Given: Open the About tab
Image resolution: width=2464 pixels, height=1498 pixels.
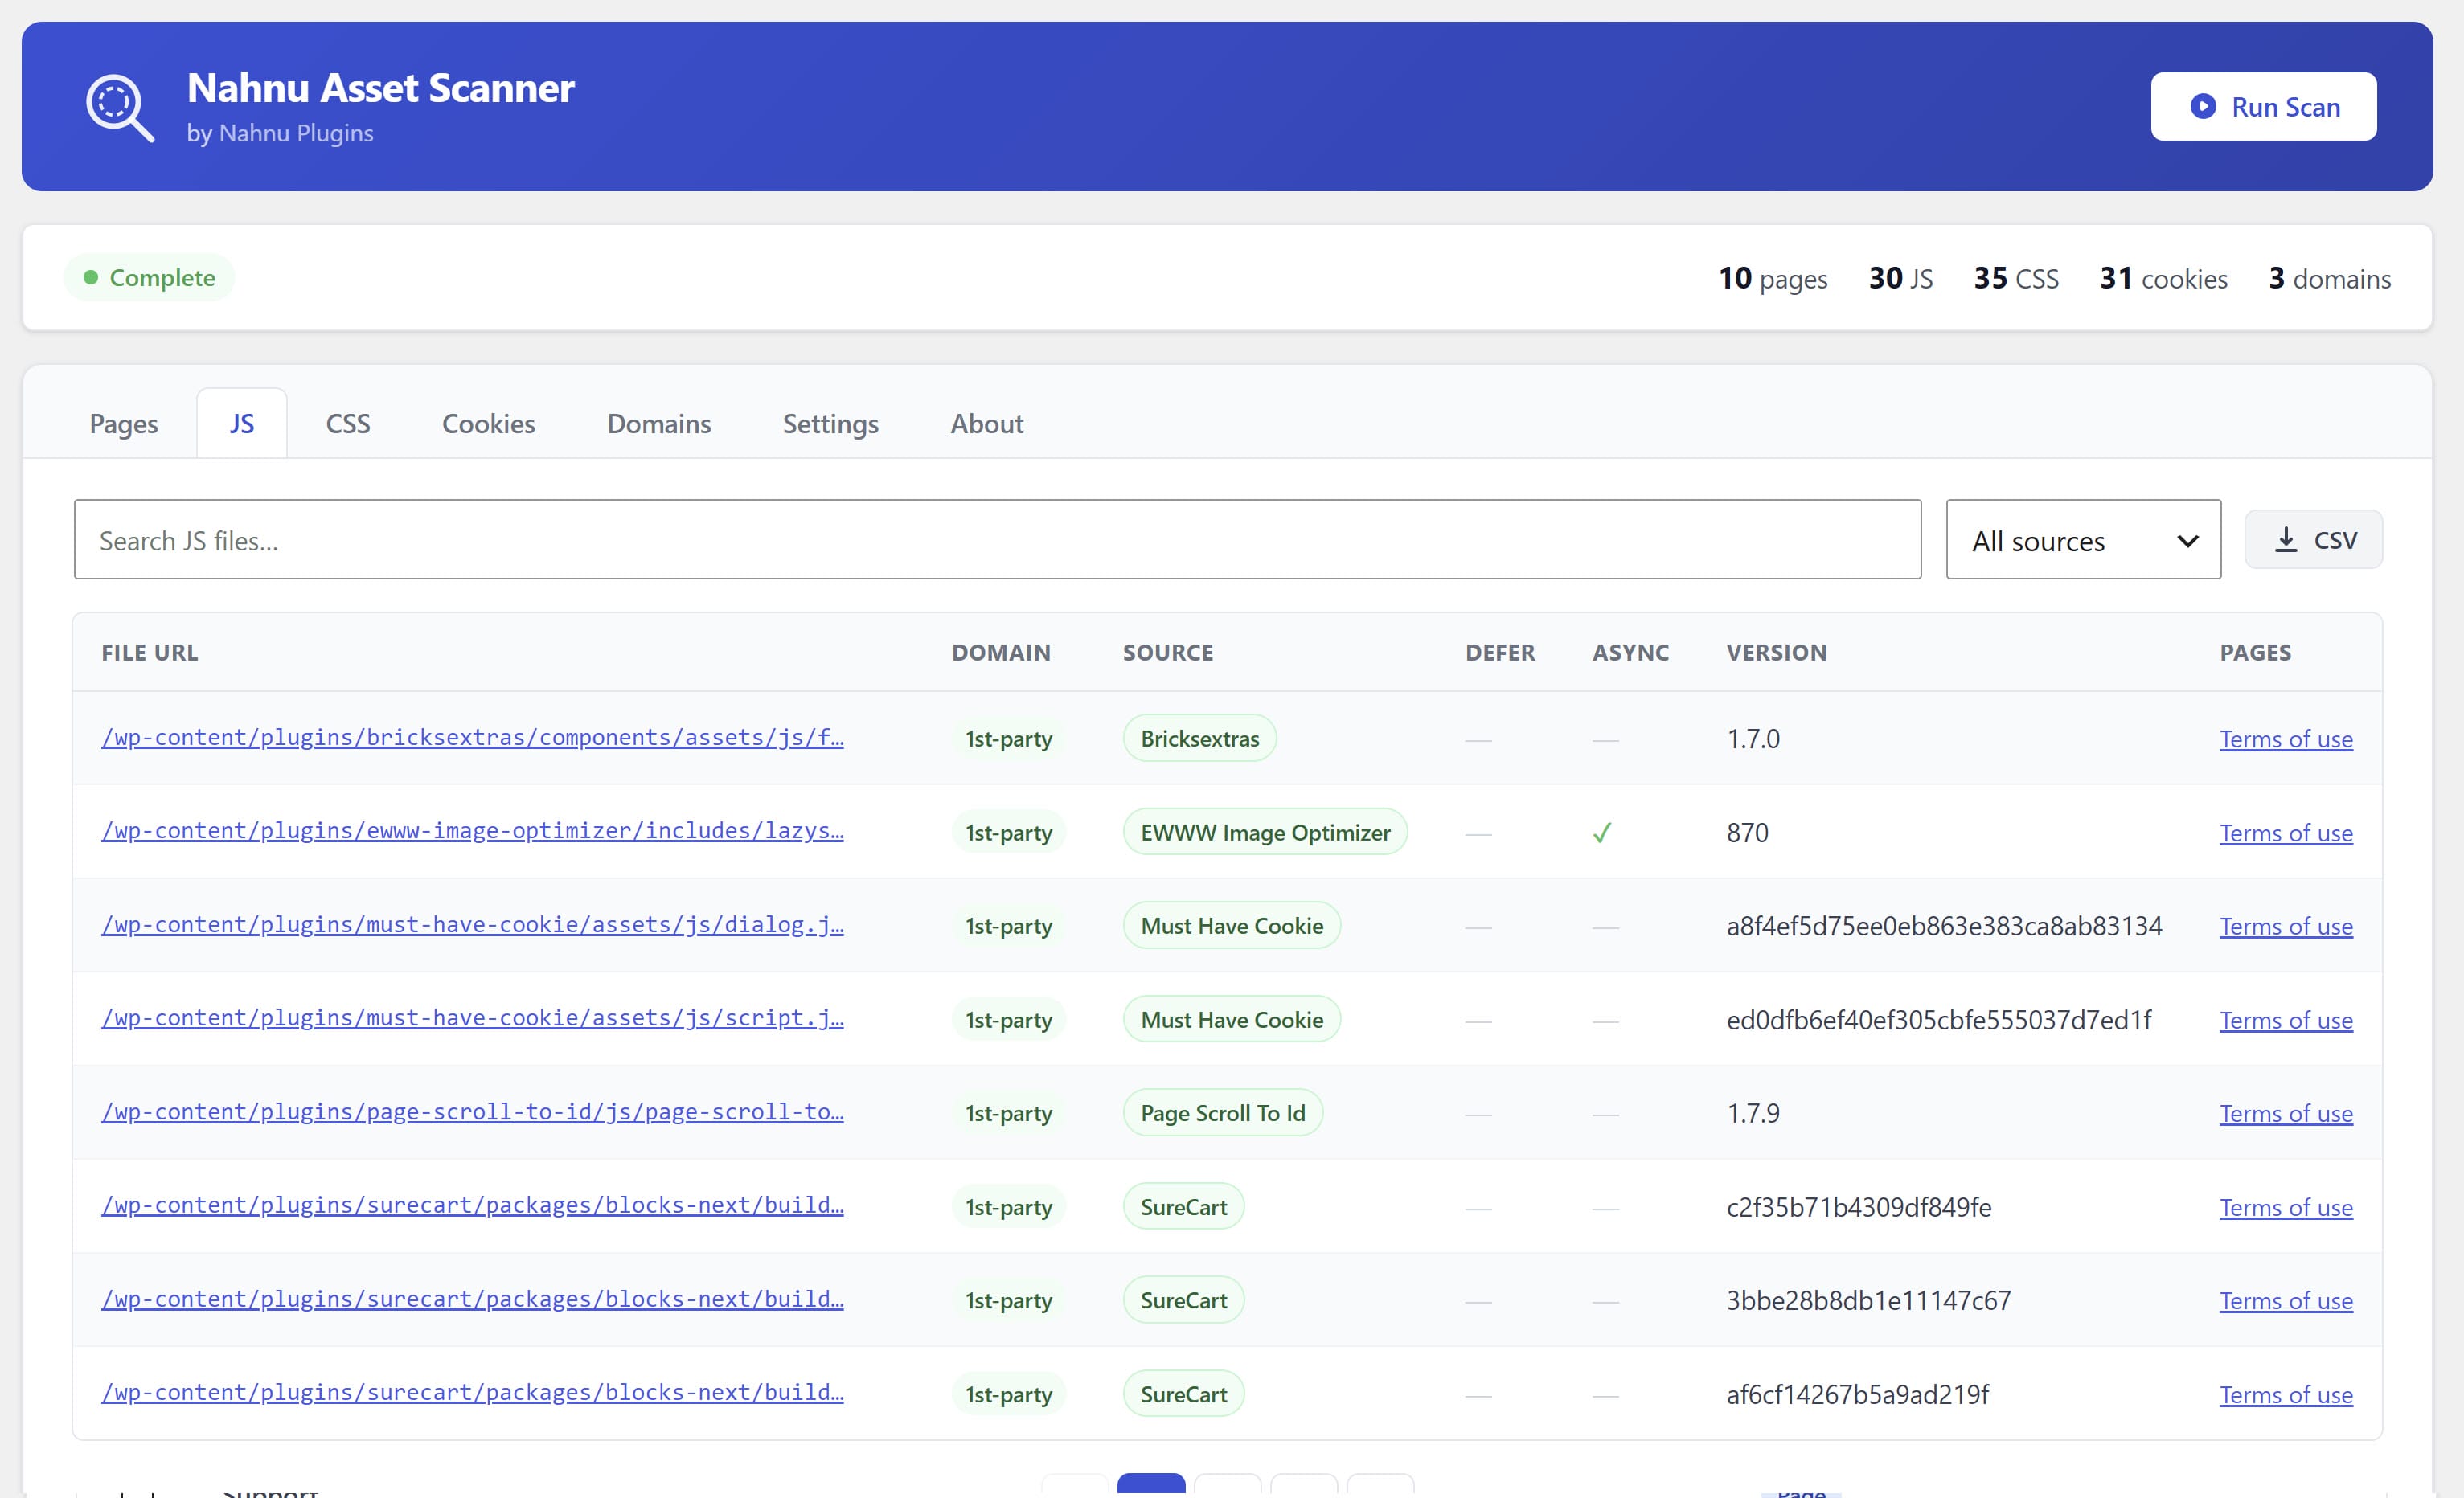Looking at the screenshot, I should click(987, 424).
